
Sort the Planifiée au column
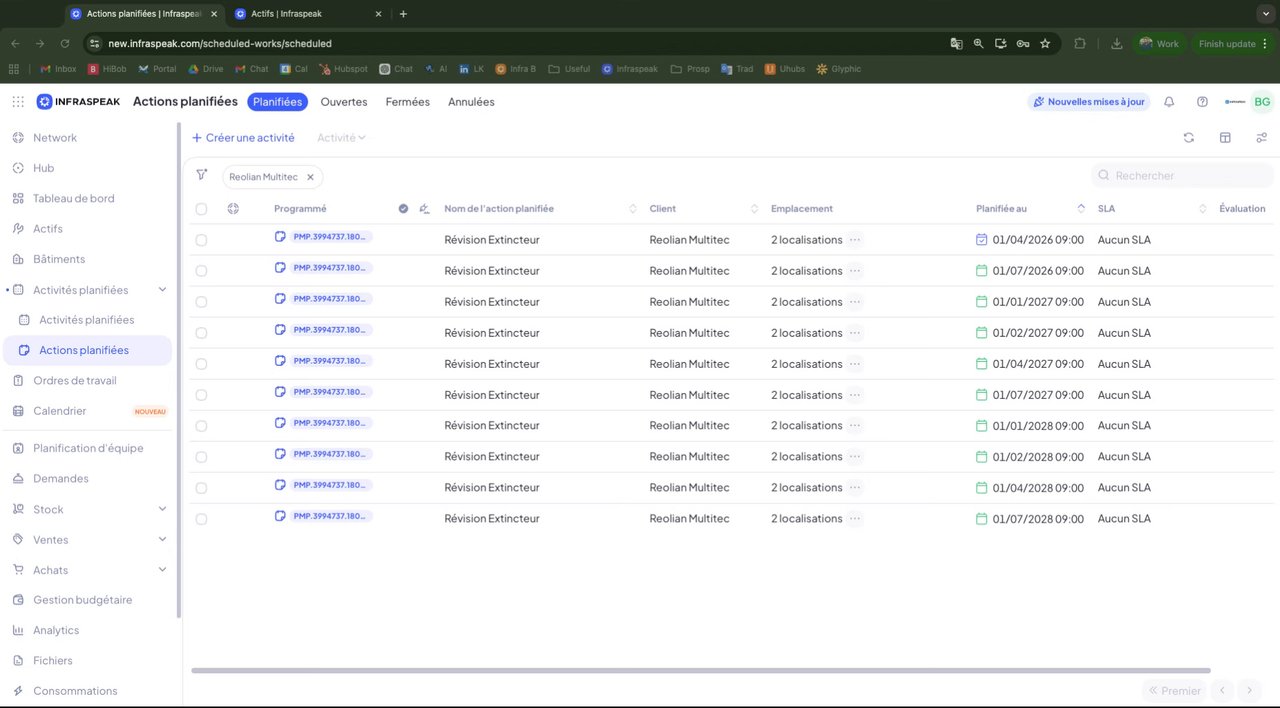point(1081,209)
